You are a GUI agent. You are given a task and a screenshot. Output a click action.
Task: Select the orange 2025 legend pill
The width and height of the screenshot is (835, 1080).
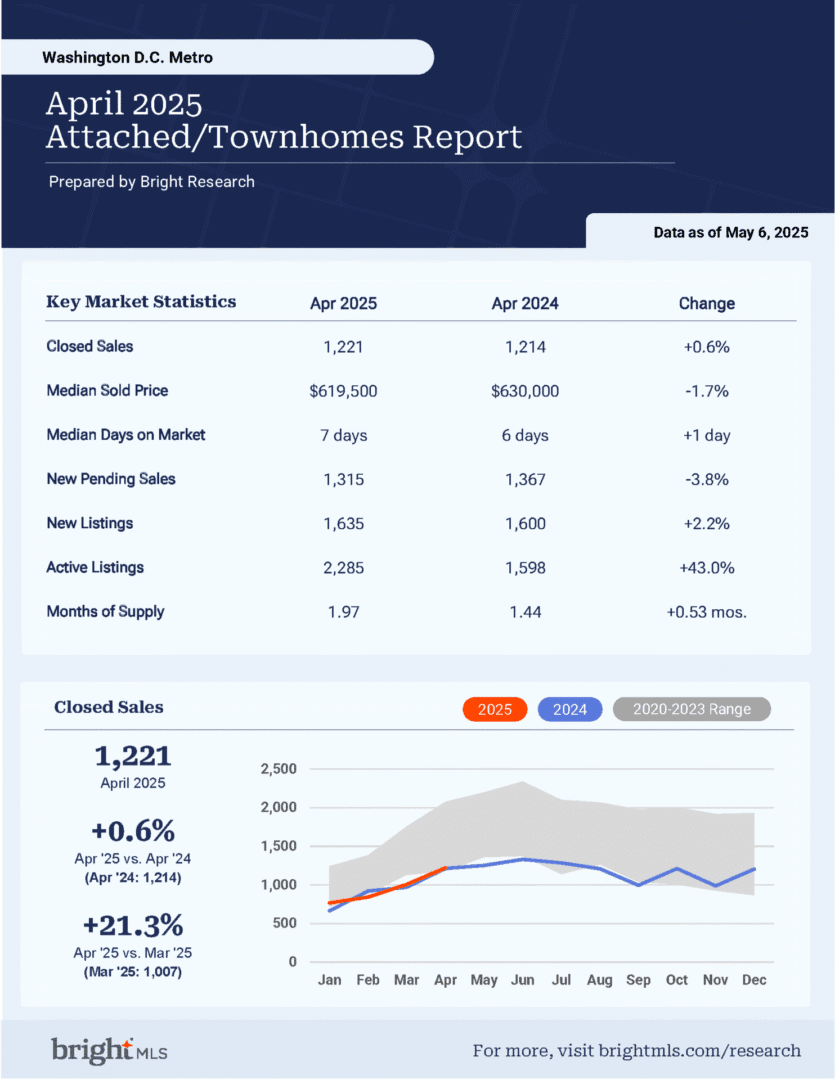pyautogui.click(x=495, y=709)
